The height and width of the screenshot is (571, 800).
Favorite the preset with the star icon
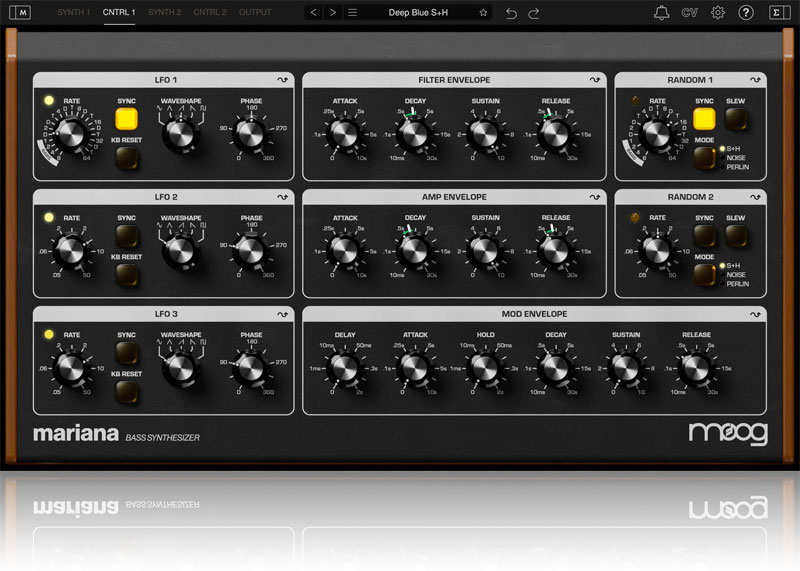(x=483, y=13)
